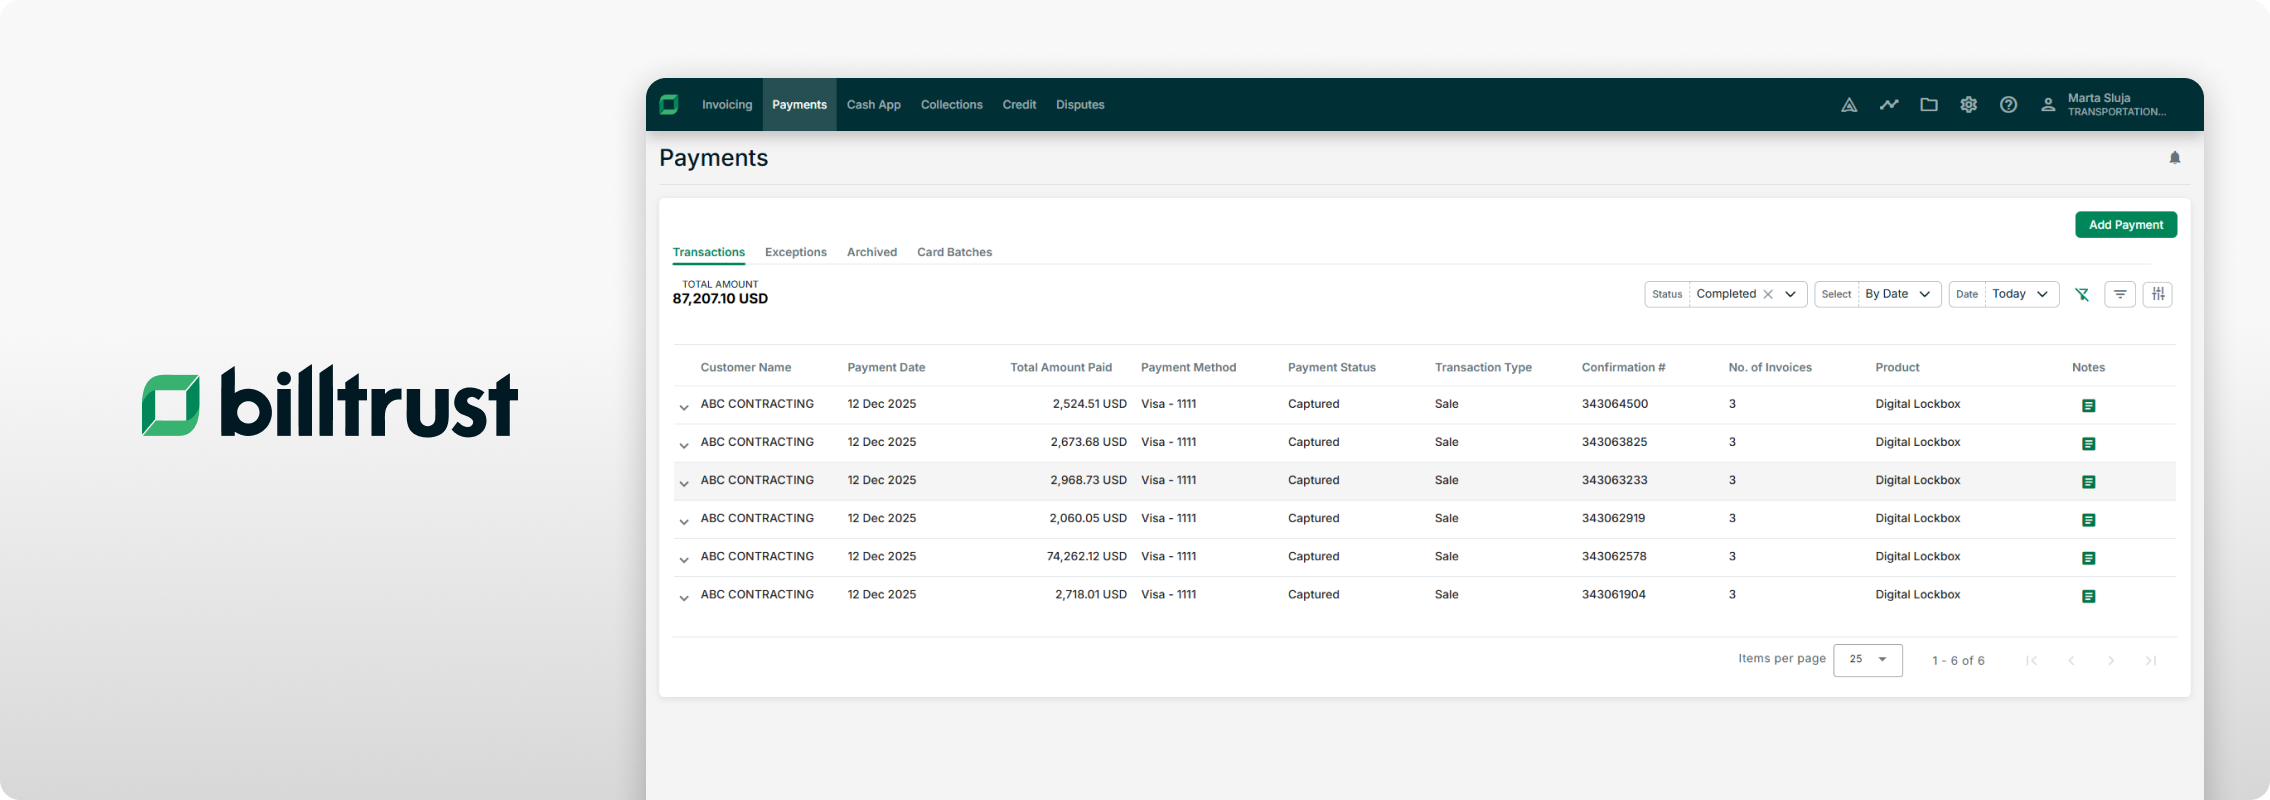Clear filters with the green funnel icon
Screen dimensions: 2270x800
pos(2082,294)
